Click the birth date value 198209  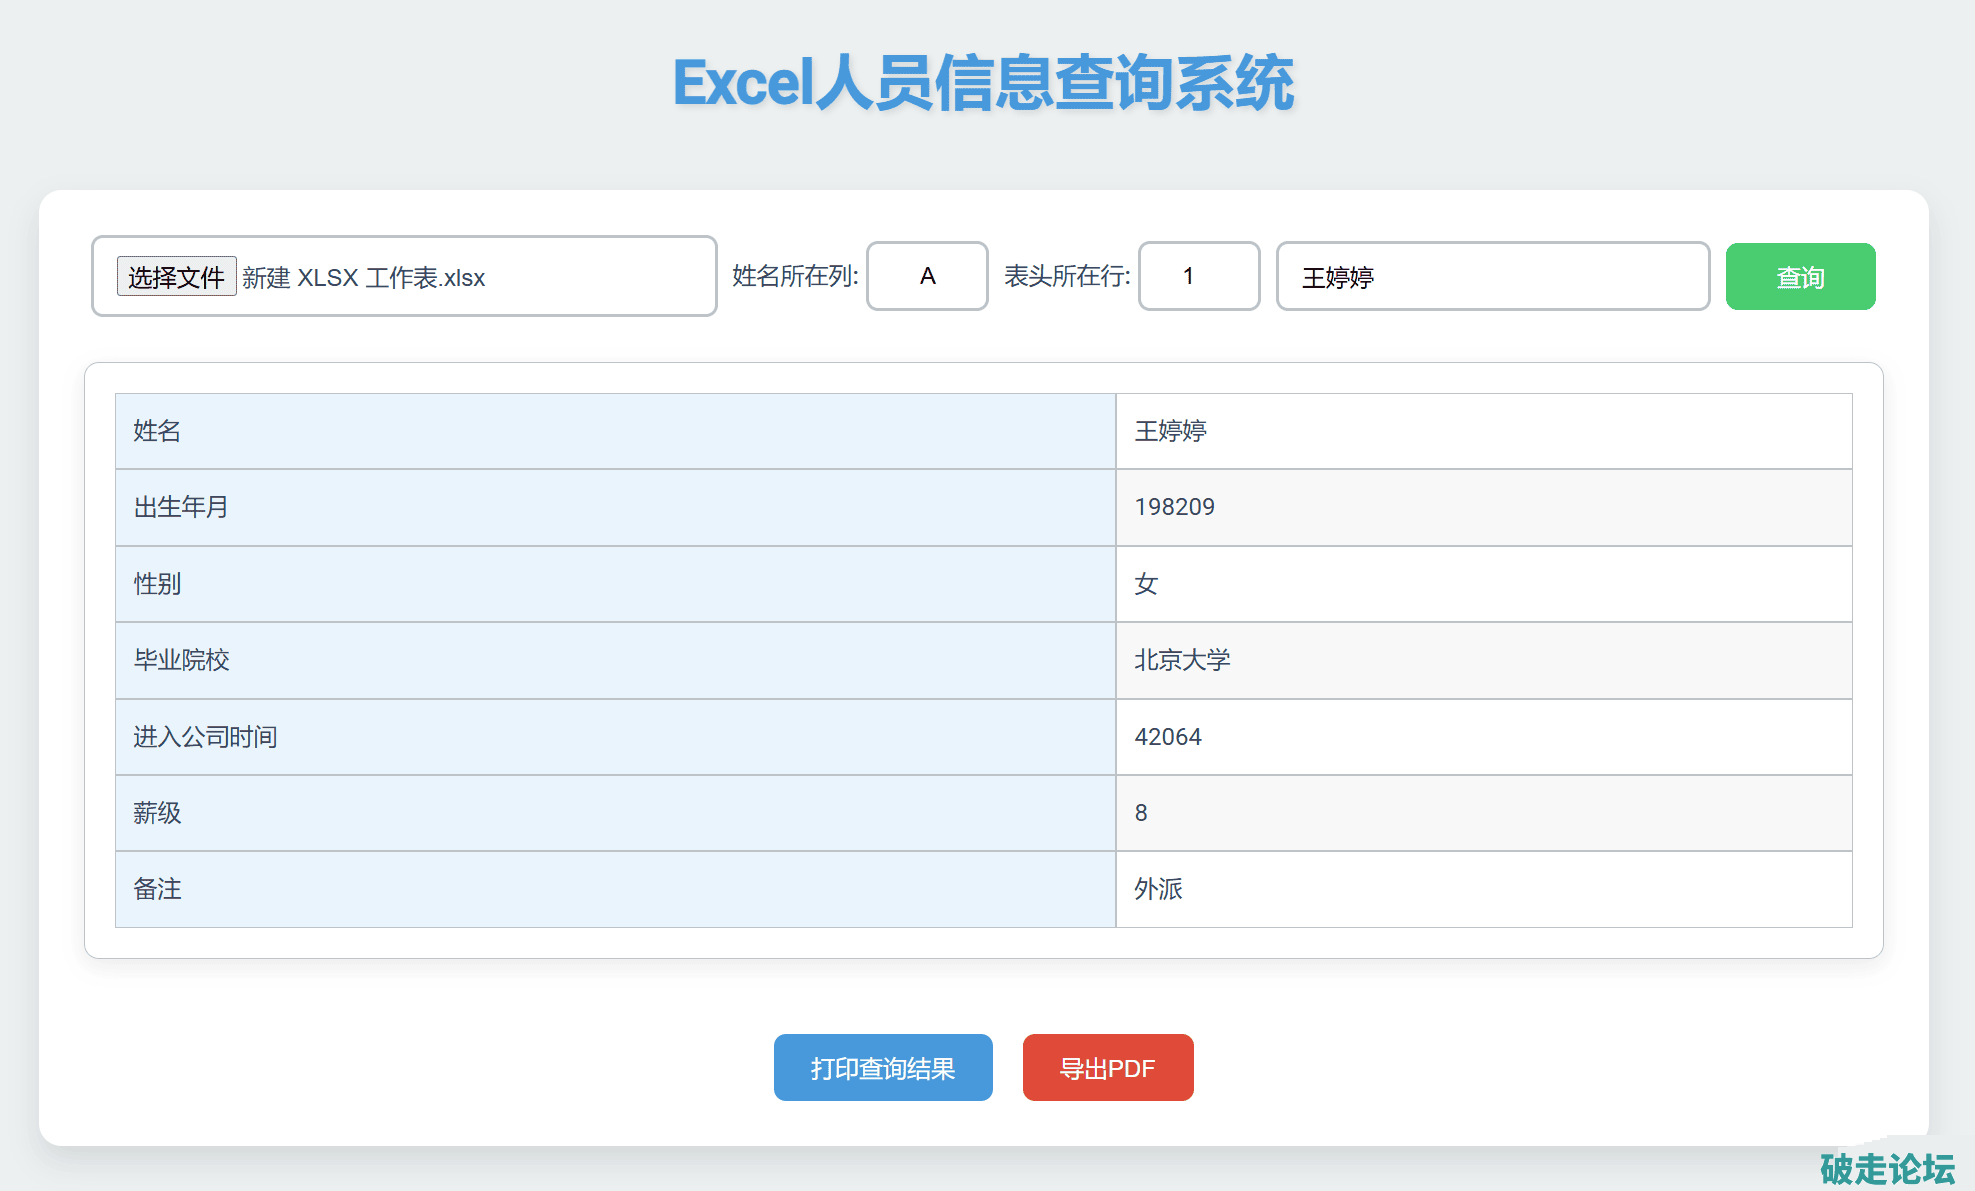[1174, 507]
